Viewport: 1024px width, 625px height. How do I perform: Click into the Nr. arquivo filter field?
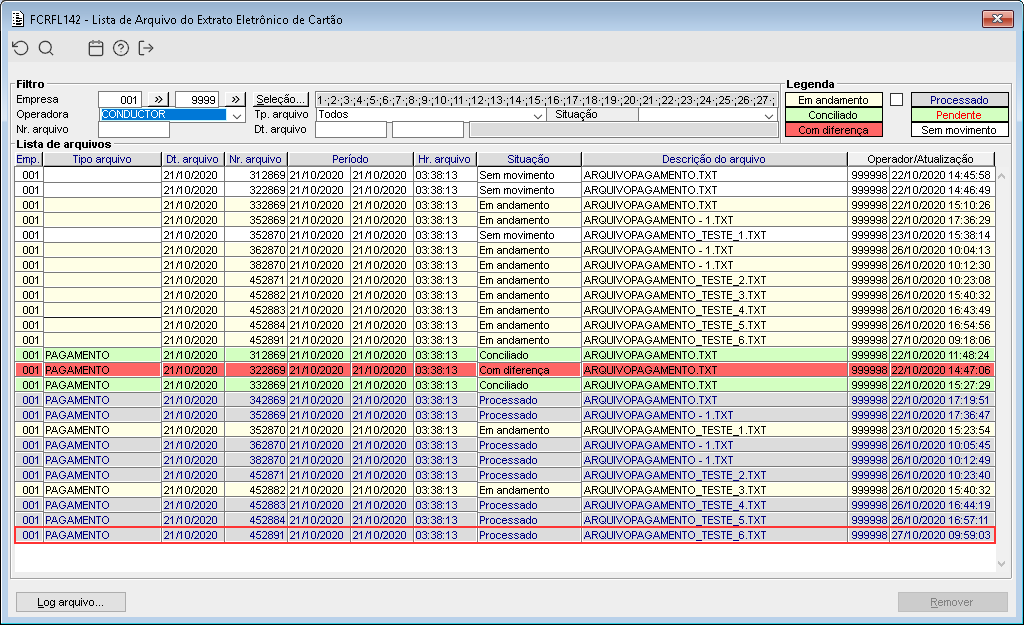pyautogui.click(x=133, y=130)
